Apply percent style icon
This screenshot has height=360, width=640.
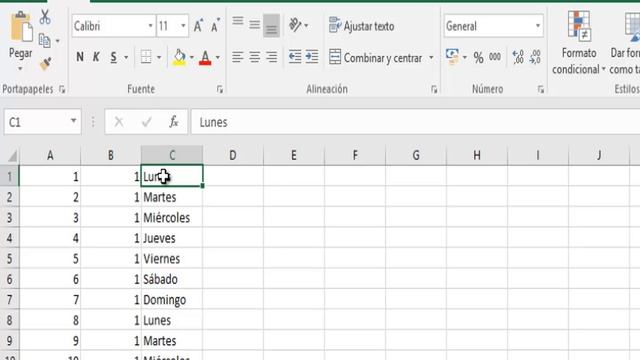click(x=478, y=58)
